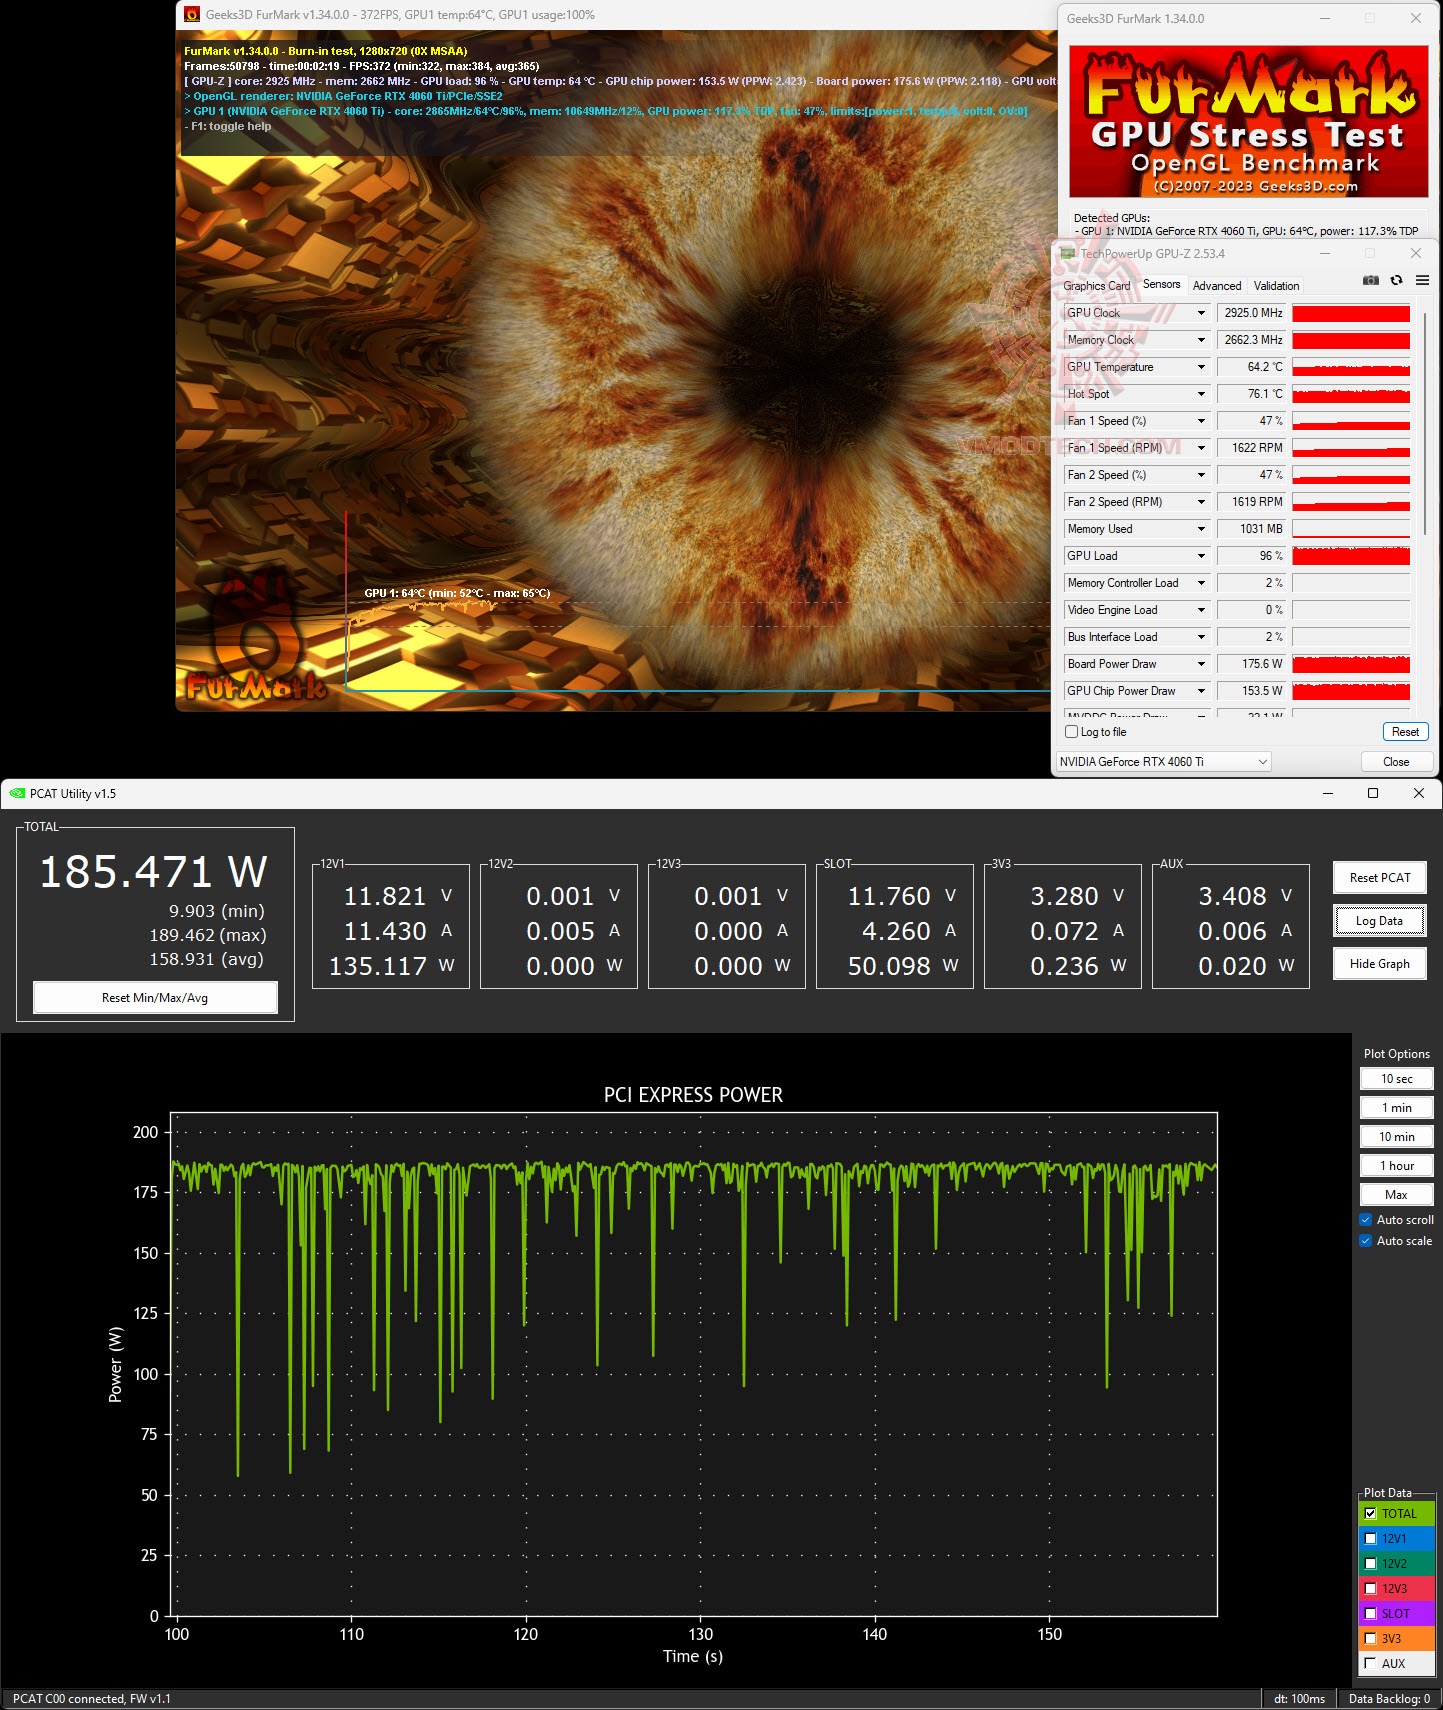This screenshot has height=1710, width=1443.
Task: Enable the SLOT plot data checkbox
Action: pyautogui.click(x=1370, y=1614)
